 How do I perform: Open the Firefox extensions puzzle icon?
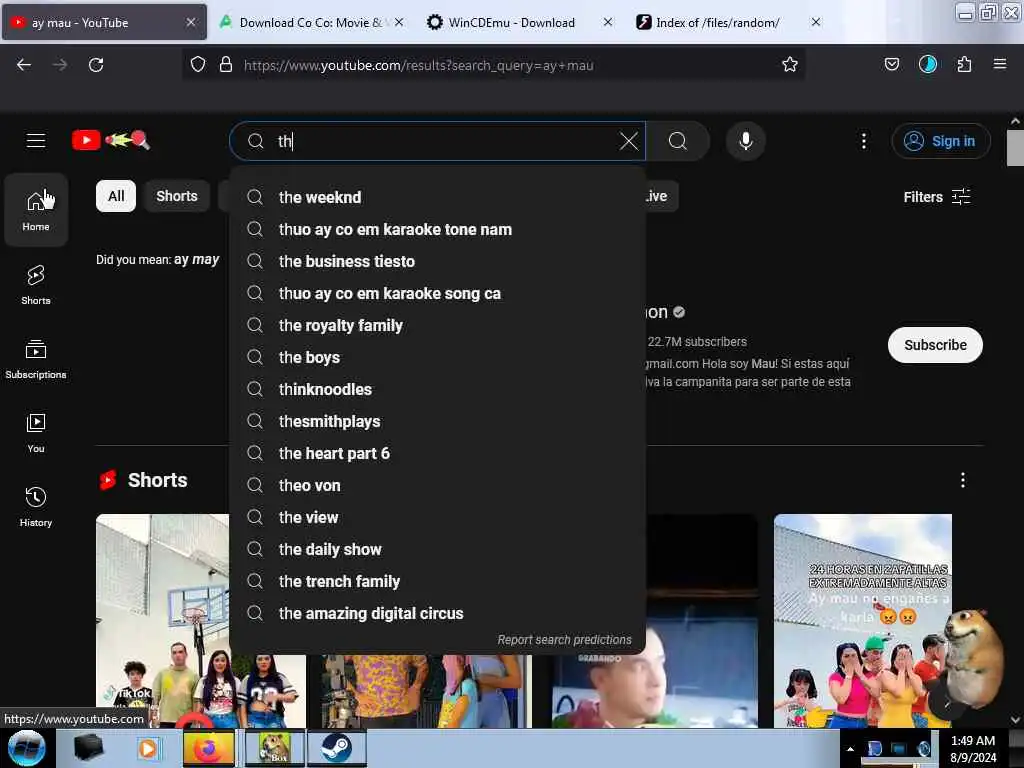click(964, 64)
